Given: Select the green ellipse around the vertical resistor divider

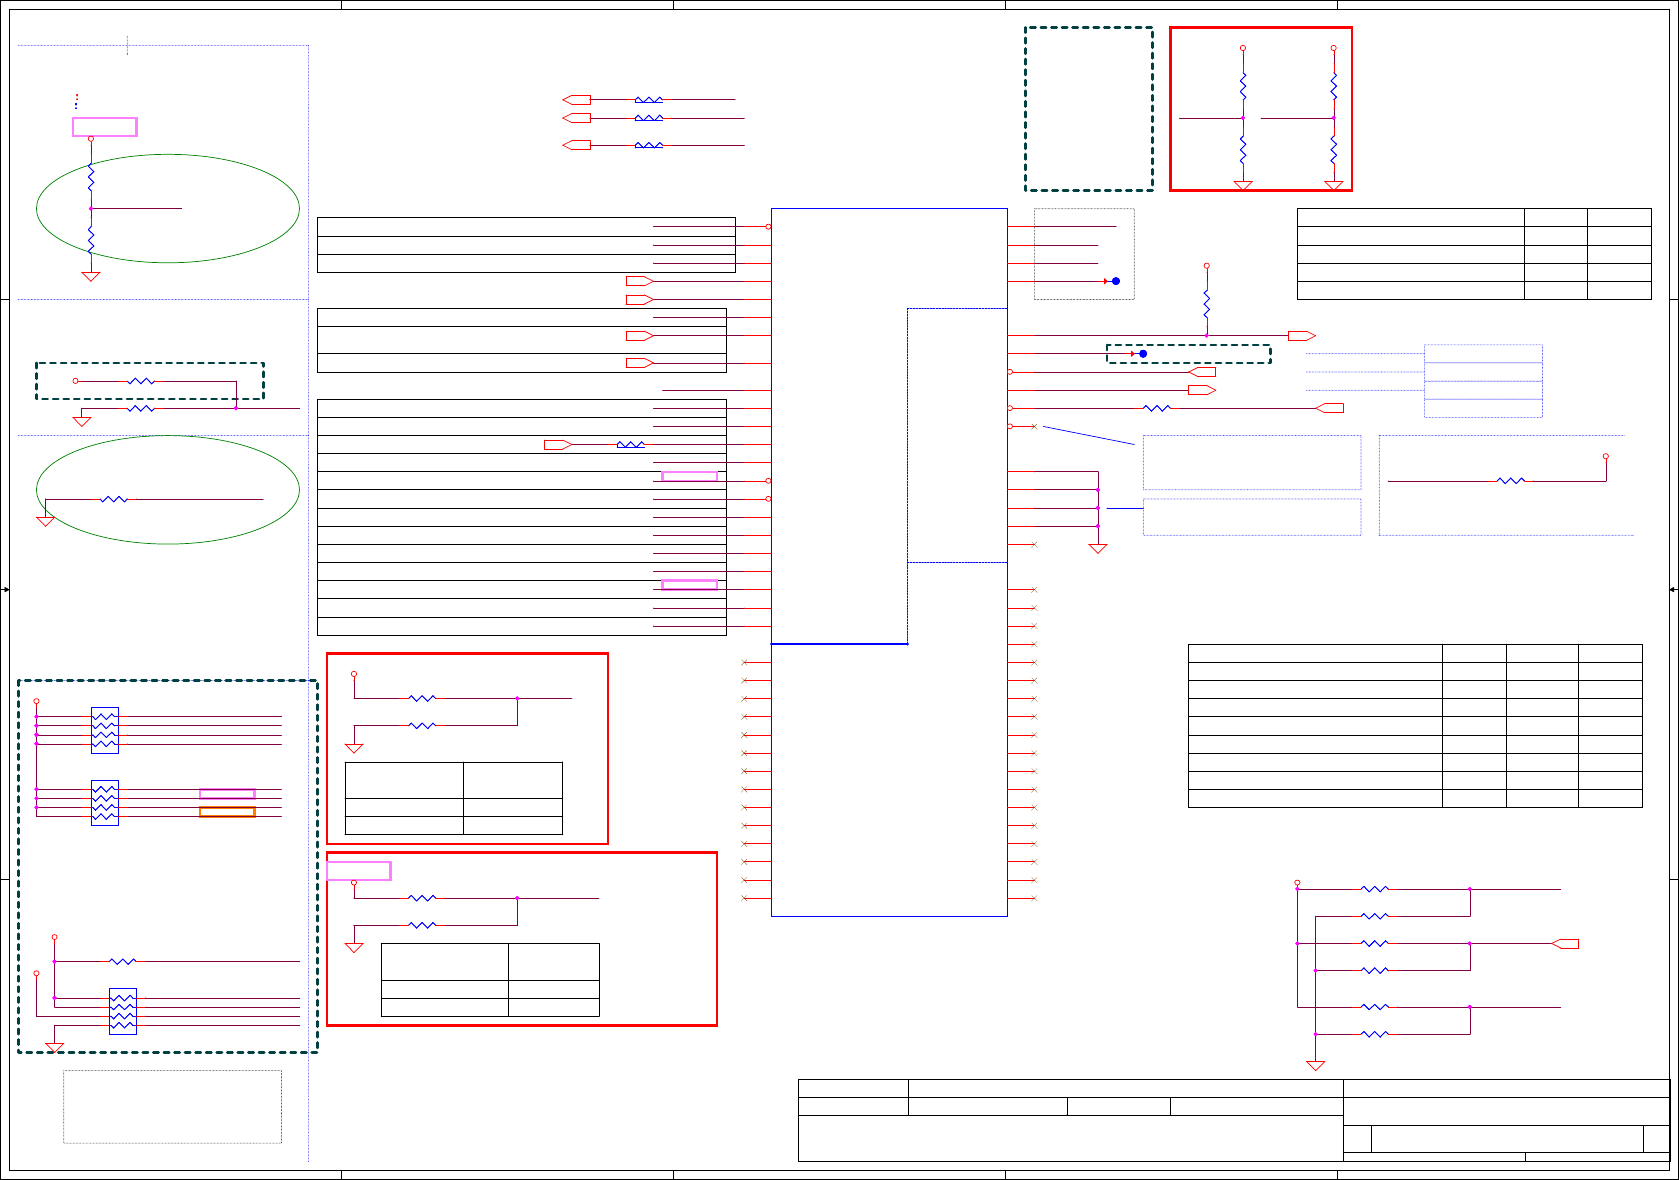Looking at the screenshot, I should (x=168, y=208).
